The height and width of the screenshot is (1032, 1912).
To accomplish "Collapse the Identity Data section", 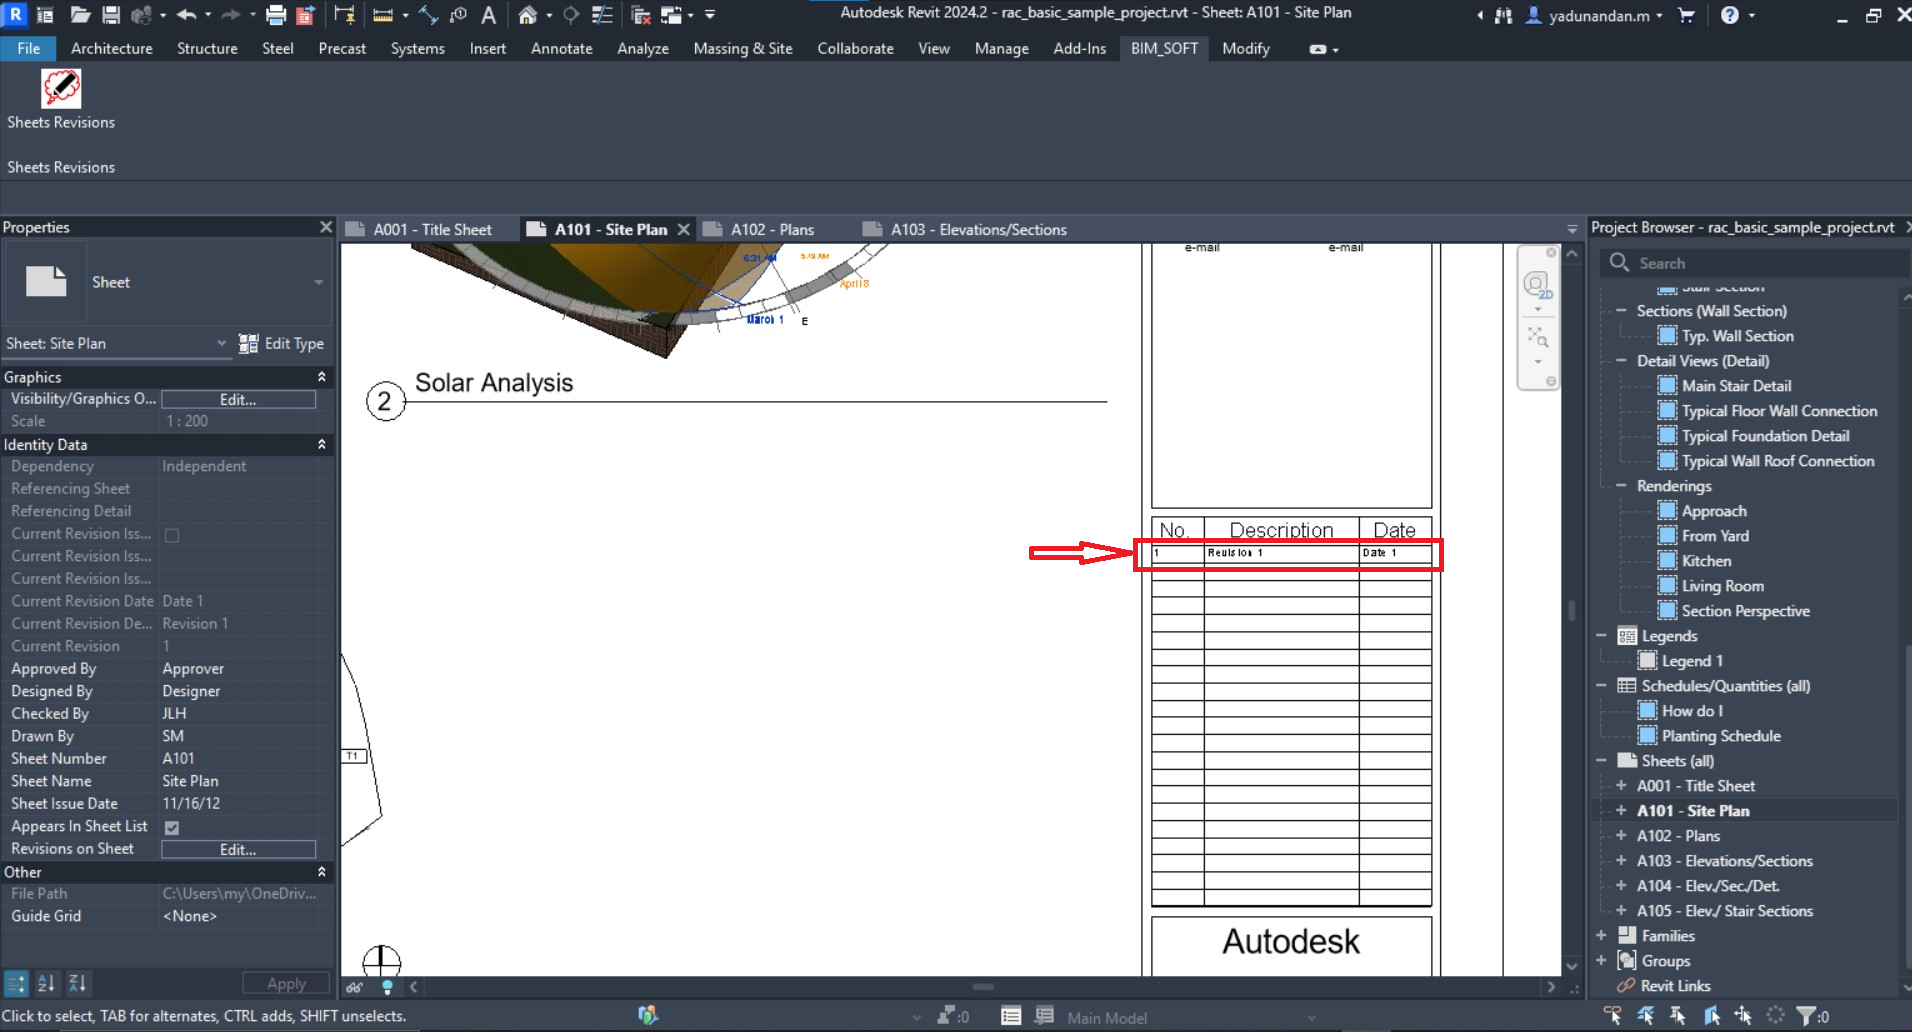I will 322,444.
